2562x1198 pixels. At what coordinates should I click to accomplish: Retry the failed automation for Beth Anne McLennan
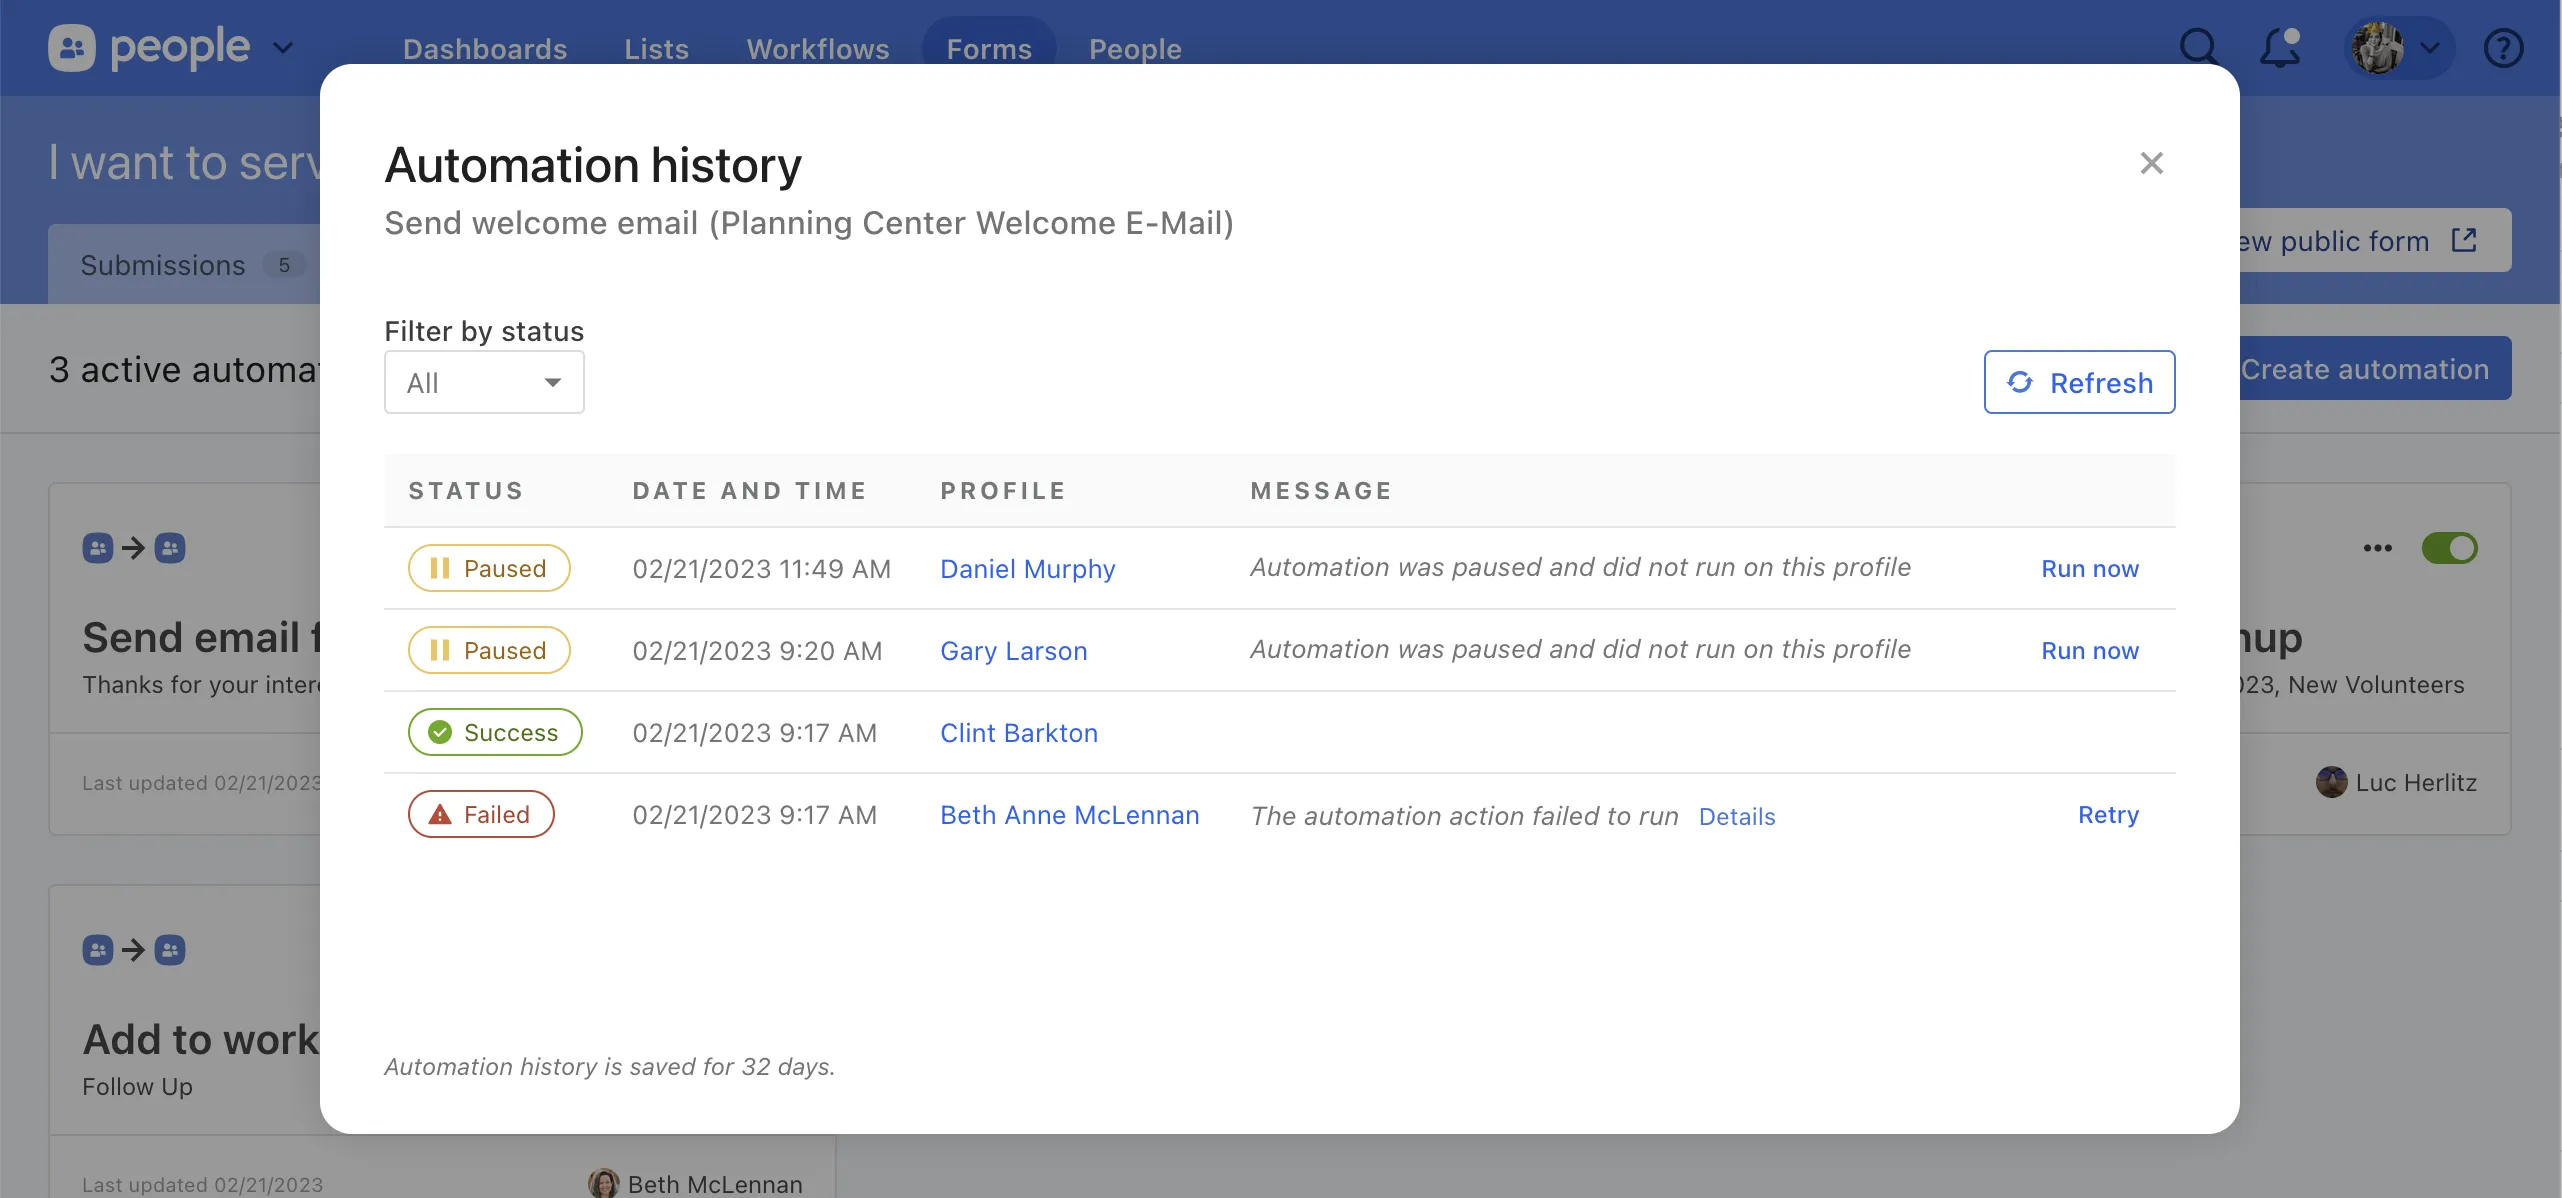(x=2108, y=815)
